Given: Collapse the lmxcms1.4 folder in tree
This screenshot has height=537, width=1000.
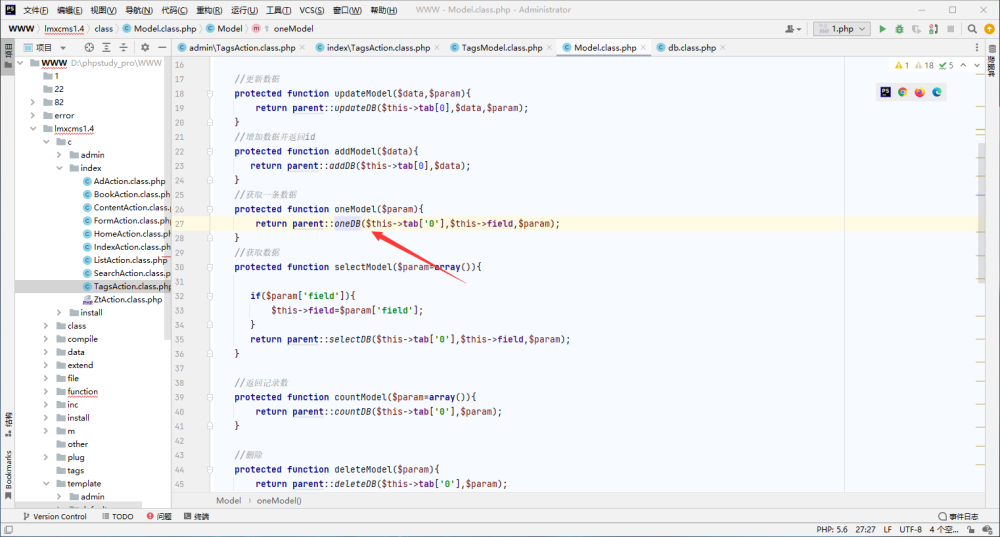Looking at the screenshot, I should (x=33, y=129).
